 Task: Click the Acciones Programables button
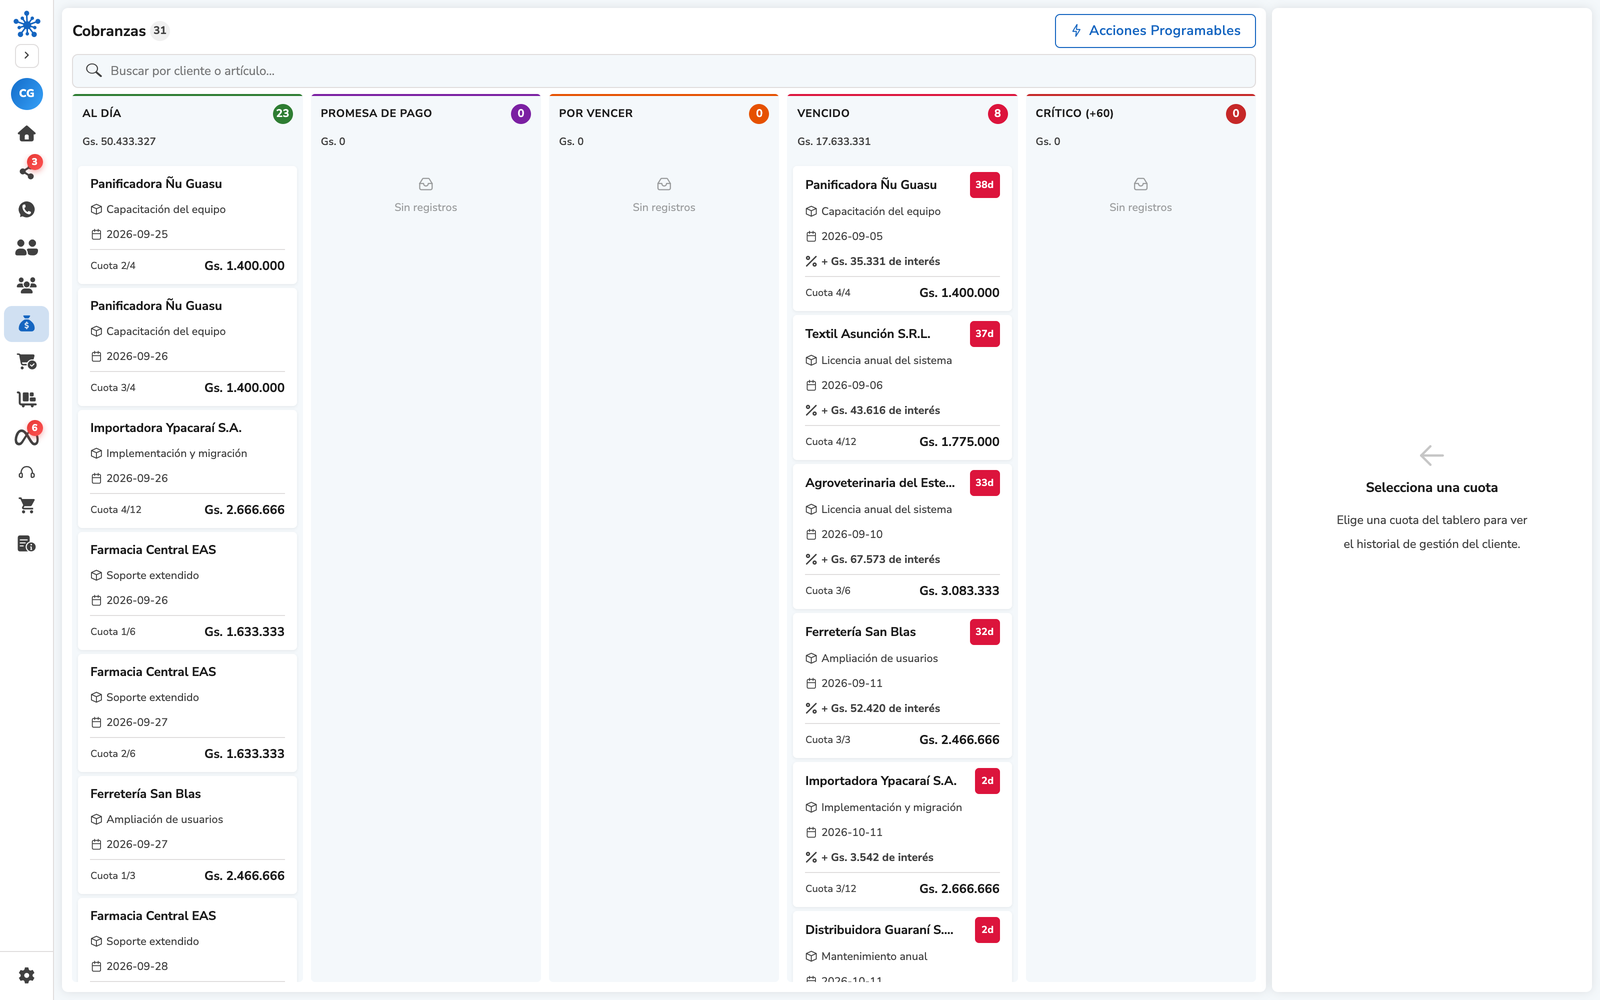(x=1155, y=31)
